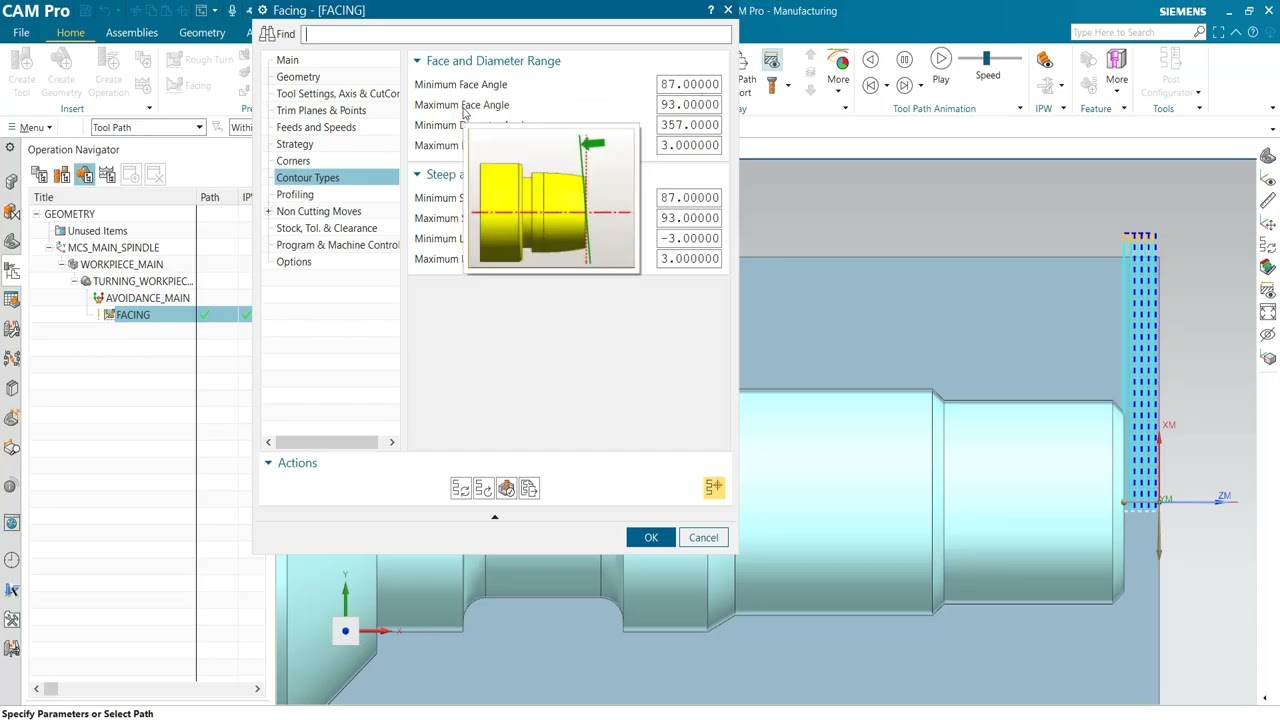Click the tool display cutter icon
This screenshot has height=720, width=1280.
tap(771, 86)
